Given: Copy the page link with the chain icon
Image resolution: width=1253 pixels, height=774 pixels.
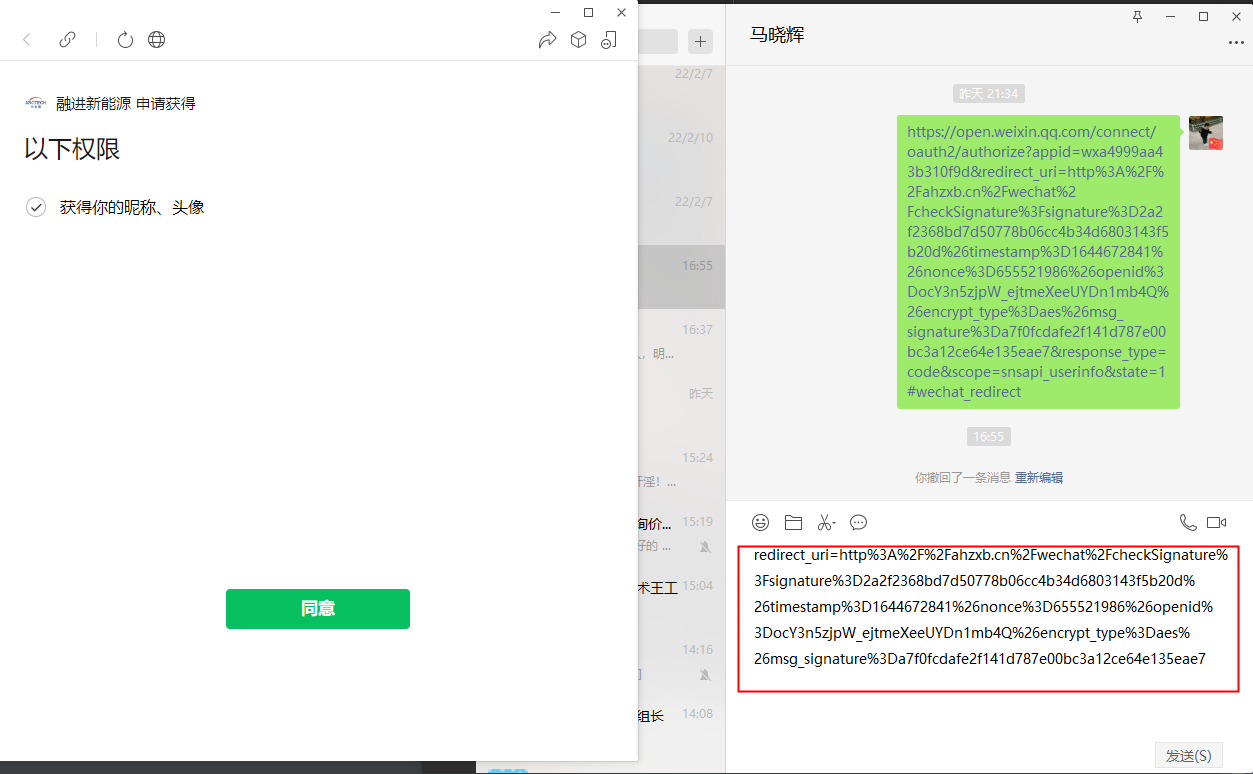Looking at the screenshot, I should point(67,40).
